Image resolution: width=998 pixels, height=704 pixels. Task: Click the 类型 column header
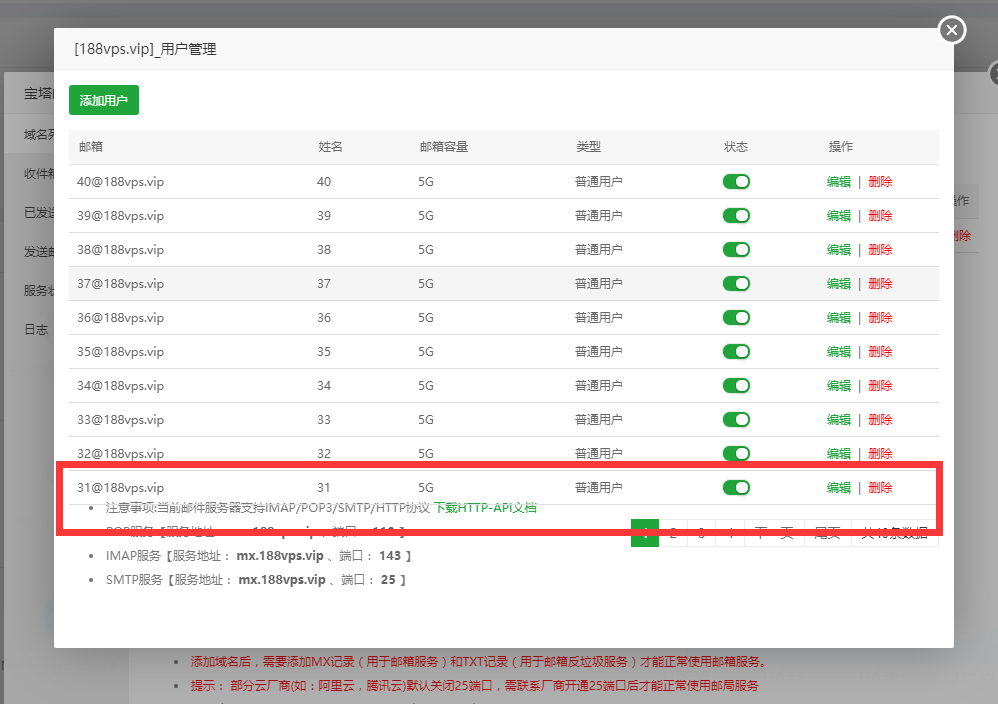coord(588,146)
